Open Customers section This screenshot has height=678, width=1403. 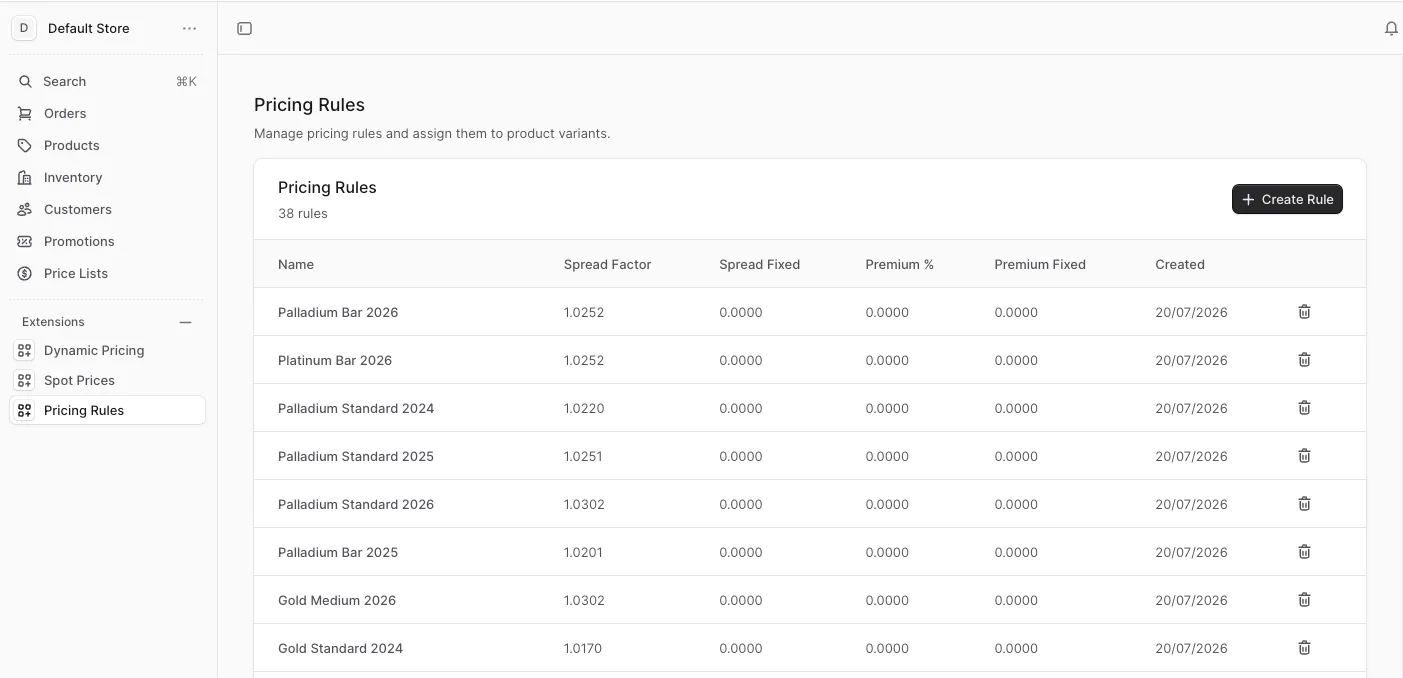click(x=108, y=209)
